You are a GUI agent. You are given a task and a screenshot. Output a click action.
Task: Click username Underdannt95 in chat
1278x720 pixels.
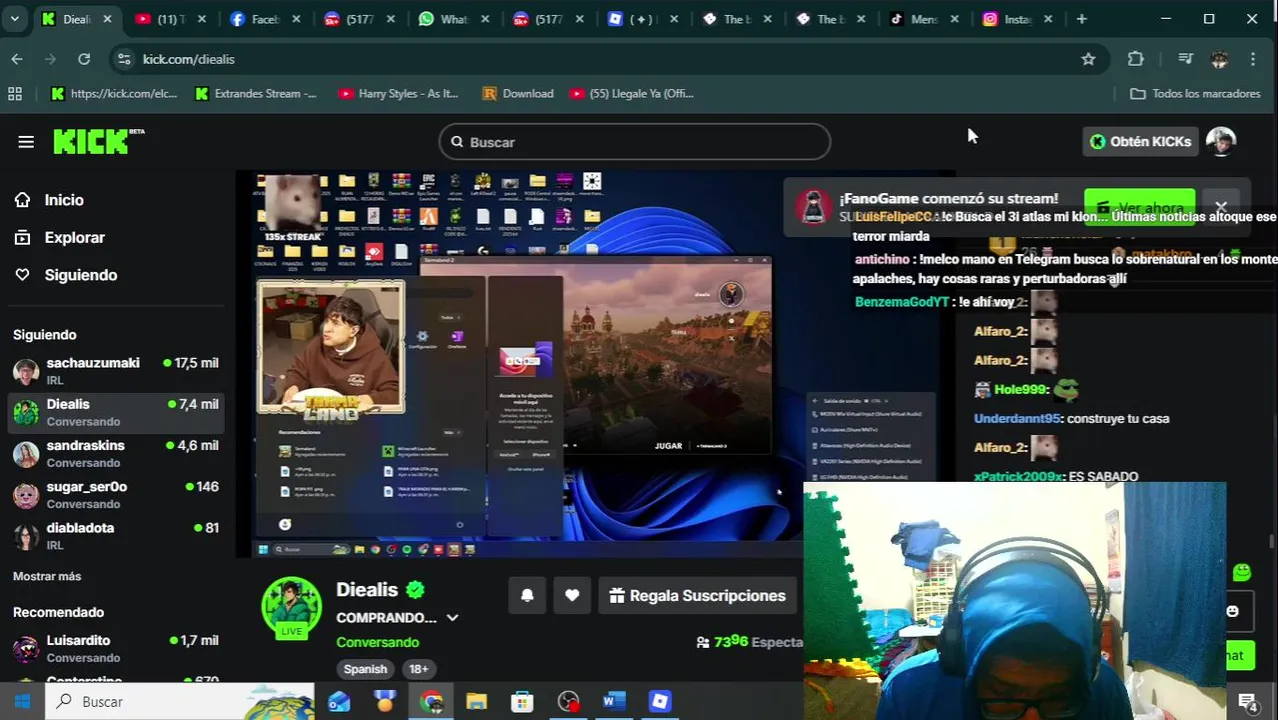coord(1016,418)
